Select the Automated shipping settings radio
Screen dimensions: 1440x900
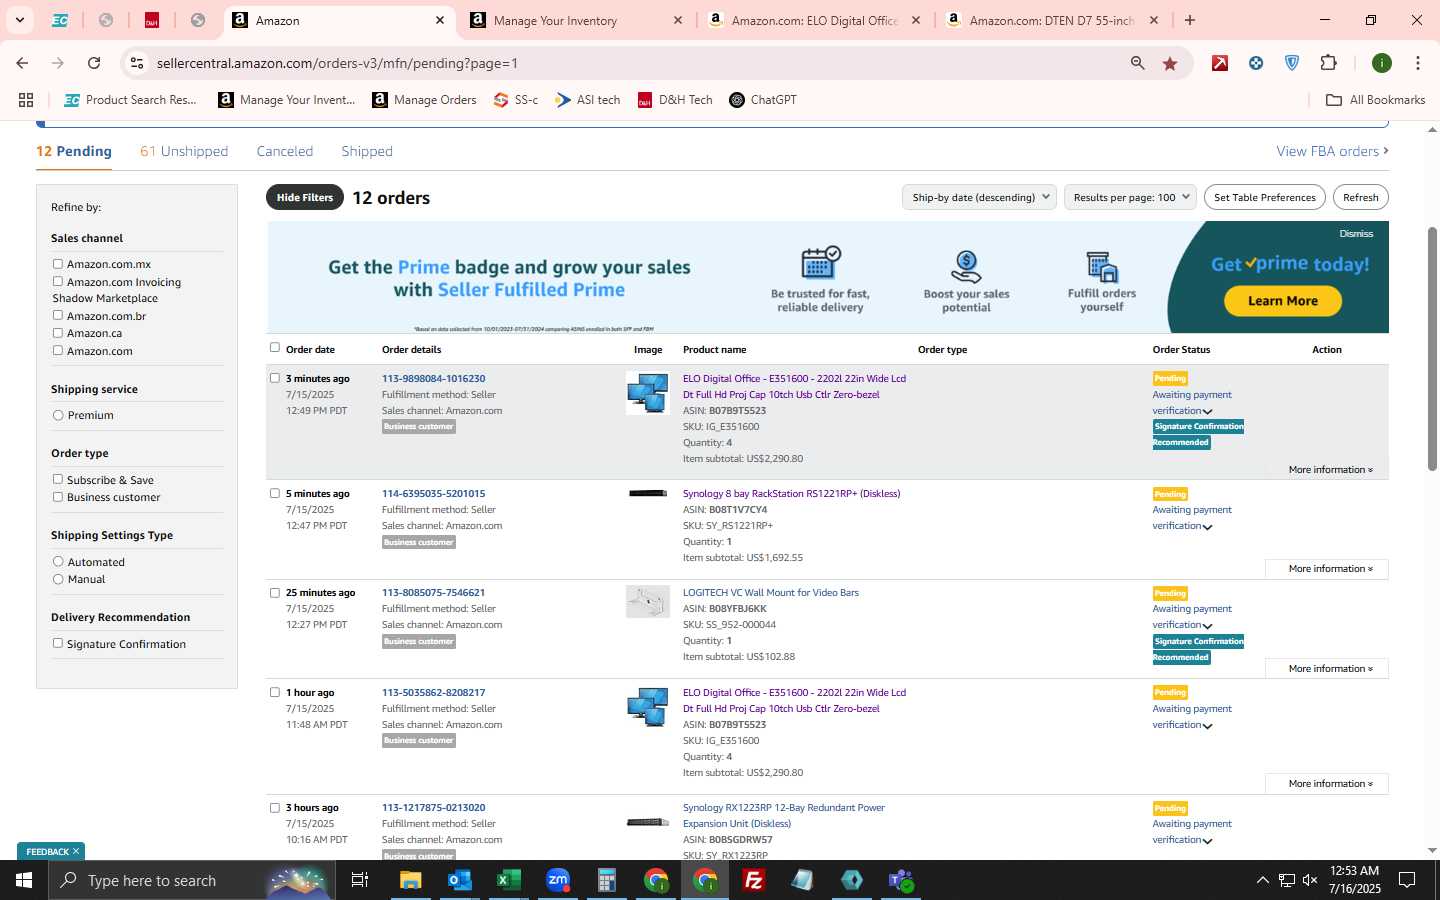coord(58,561)
